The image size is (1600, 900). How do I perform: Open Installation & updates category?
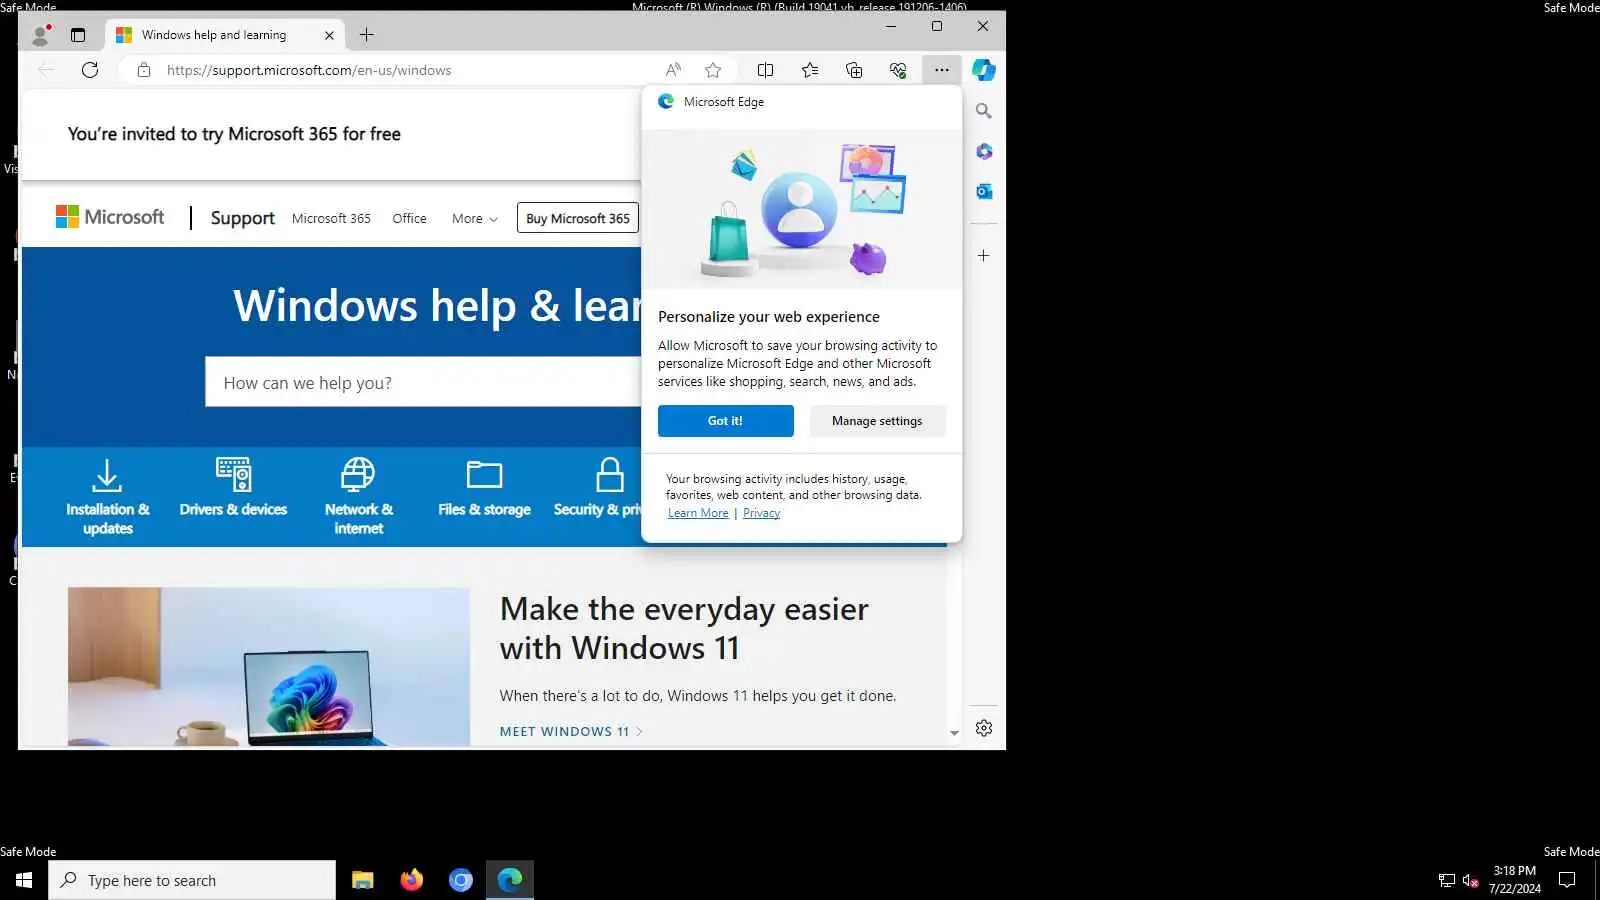pyautogui.click(x=107, y=497)
